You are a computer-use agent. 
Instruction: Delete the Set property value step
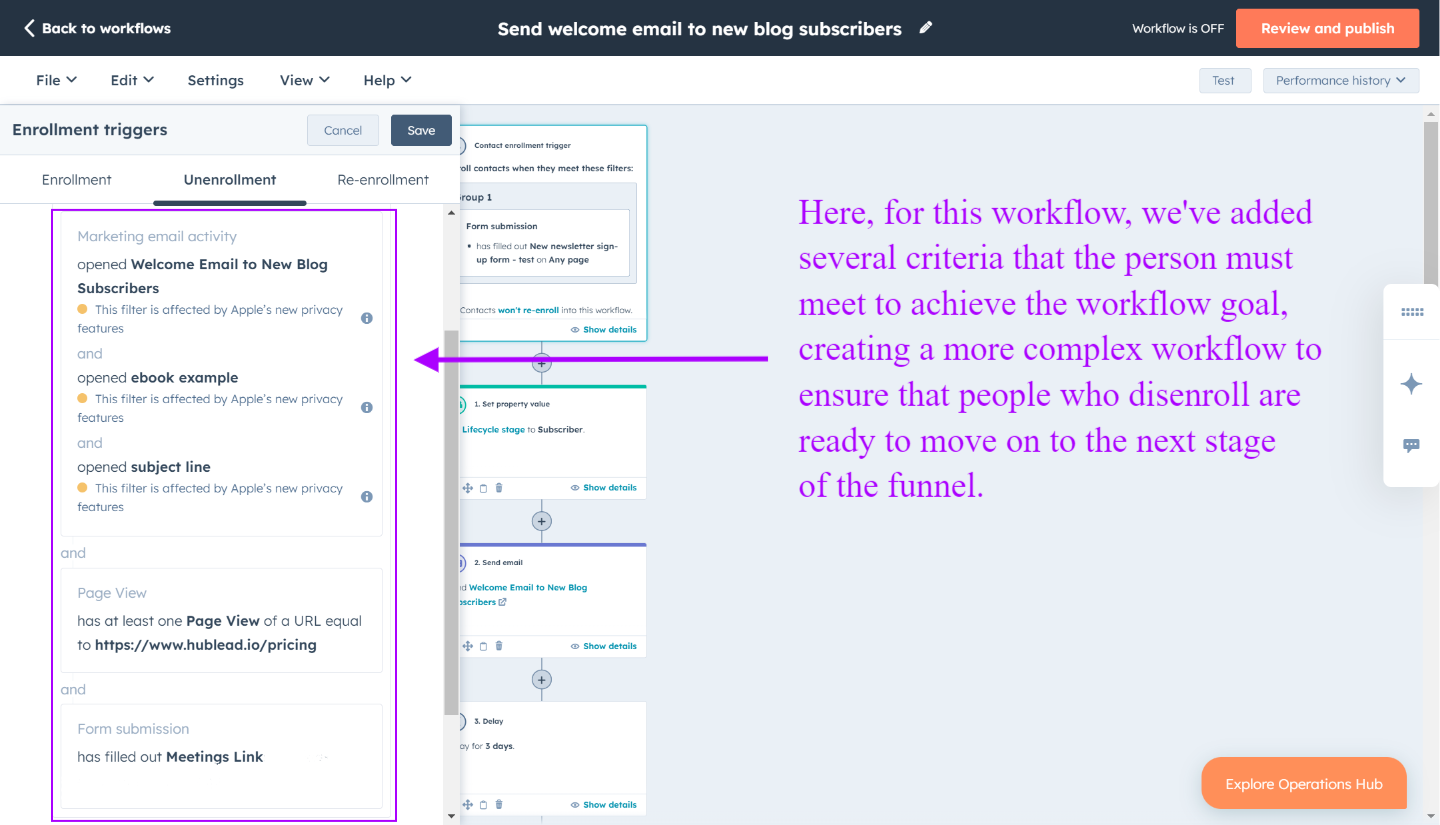[x=499, y=488]
